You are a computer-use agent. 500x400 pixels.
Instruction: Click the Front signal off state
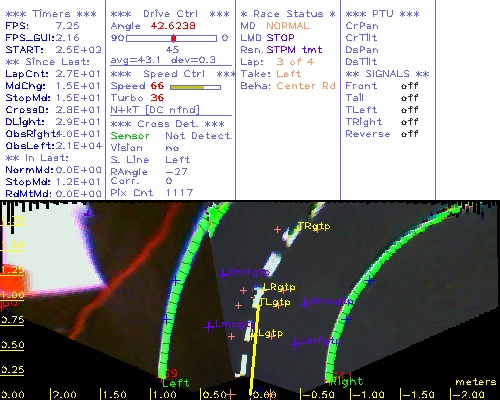(410, 86)
